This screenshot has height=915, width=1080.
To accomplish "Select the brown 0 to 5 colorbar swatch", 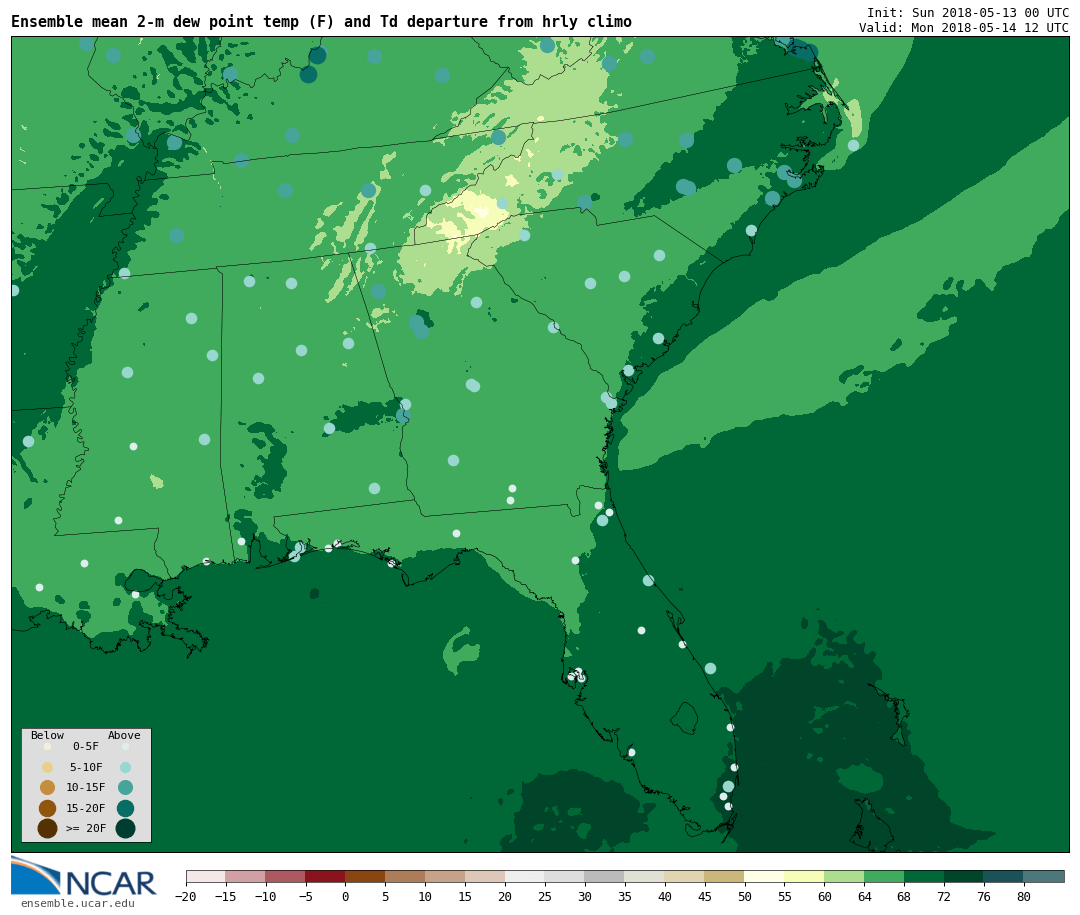I will (x=365, y=876).
